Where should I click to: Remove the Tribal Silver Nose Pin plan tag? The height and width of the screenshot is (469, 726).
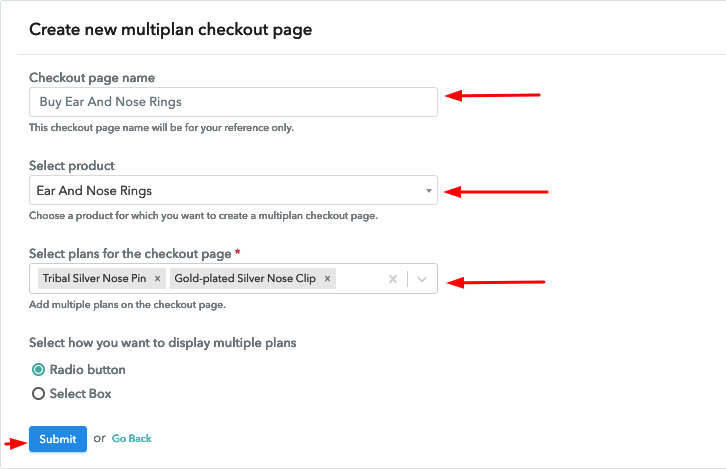click(x=157, y=279)
